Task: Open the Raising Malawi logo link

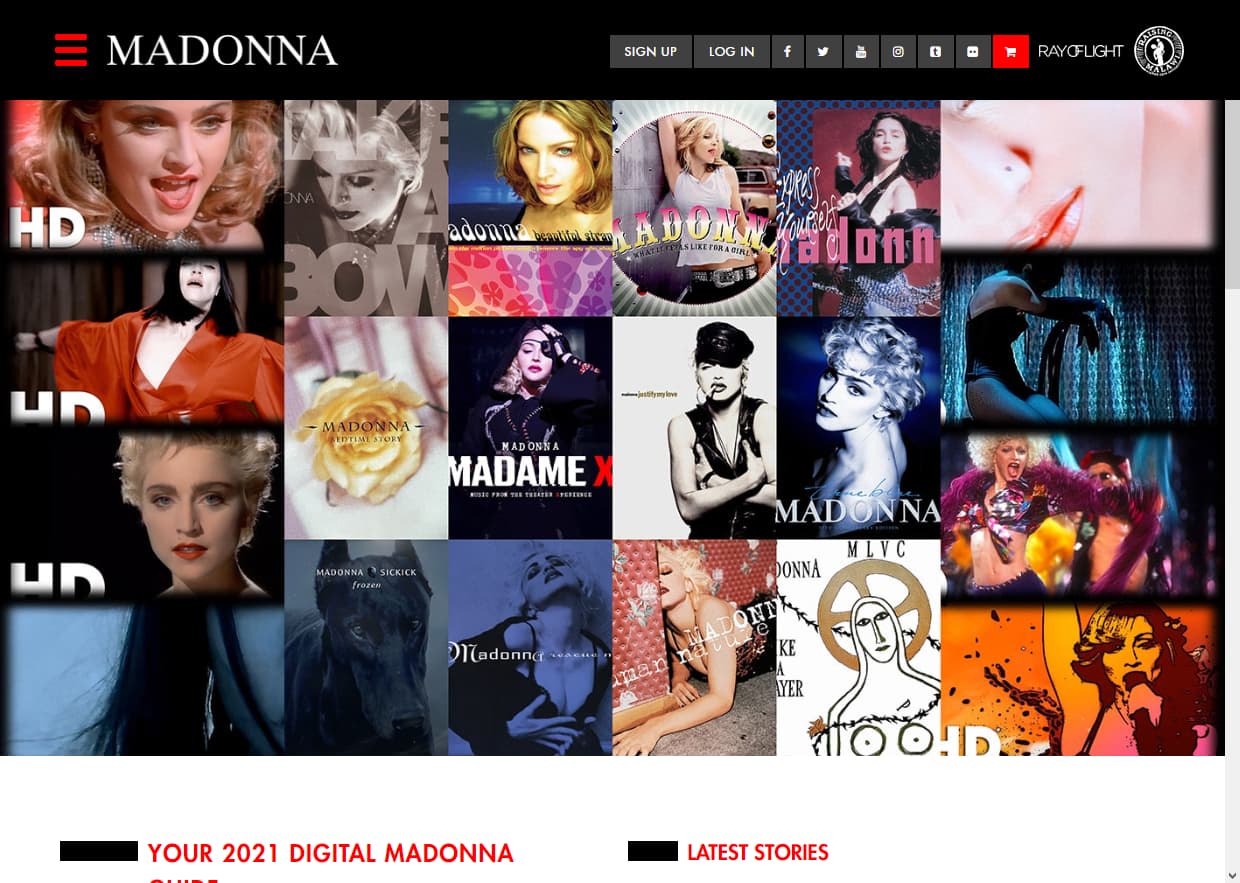Action: [x=1159, y=51]
